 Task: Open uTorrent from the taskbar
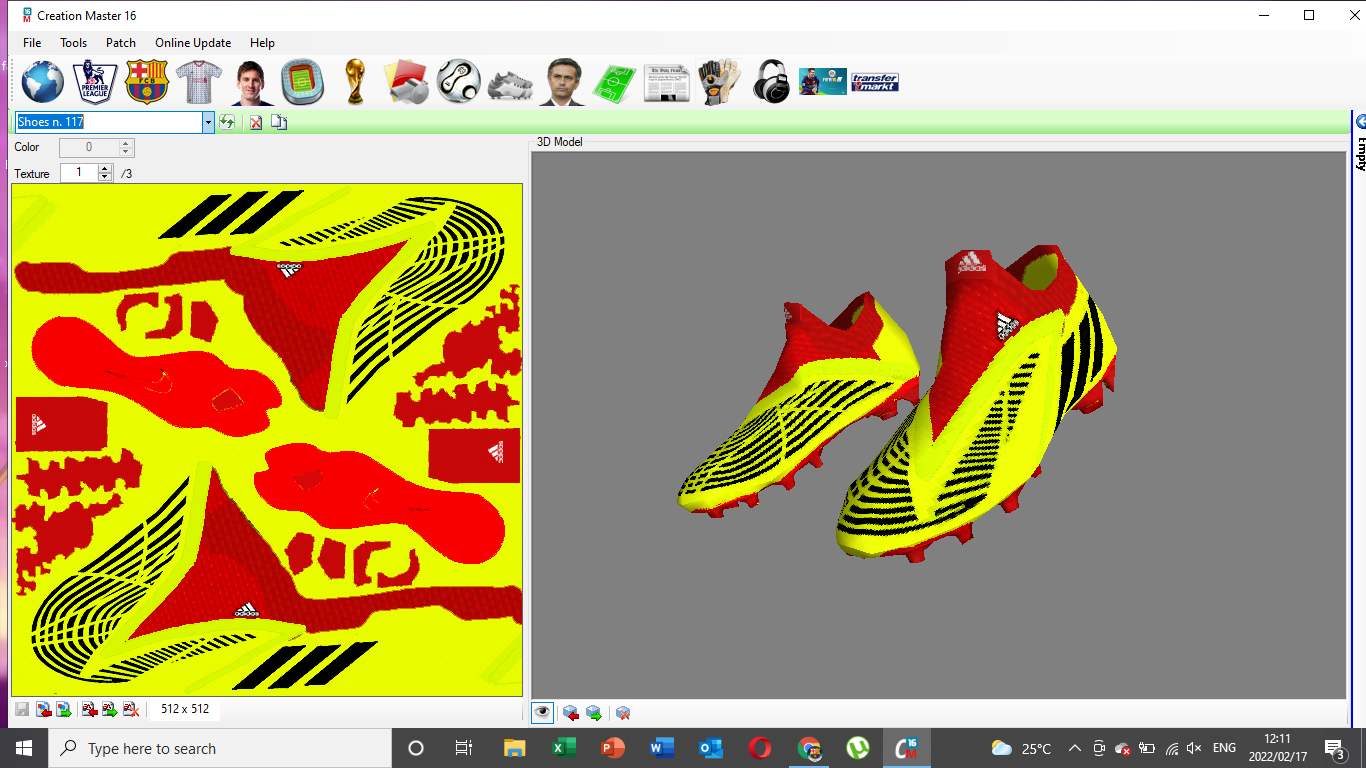pos(857,748)
